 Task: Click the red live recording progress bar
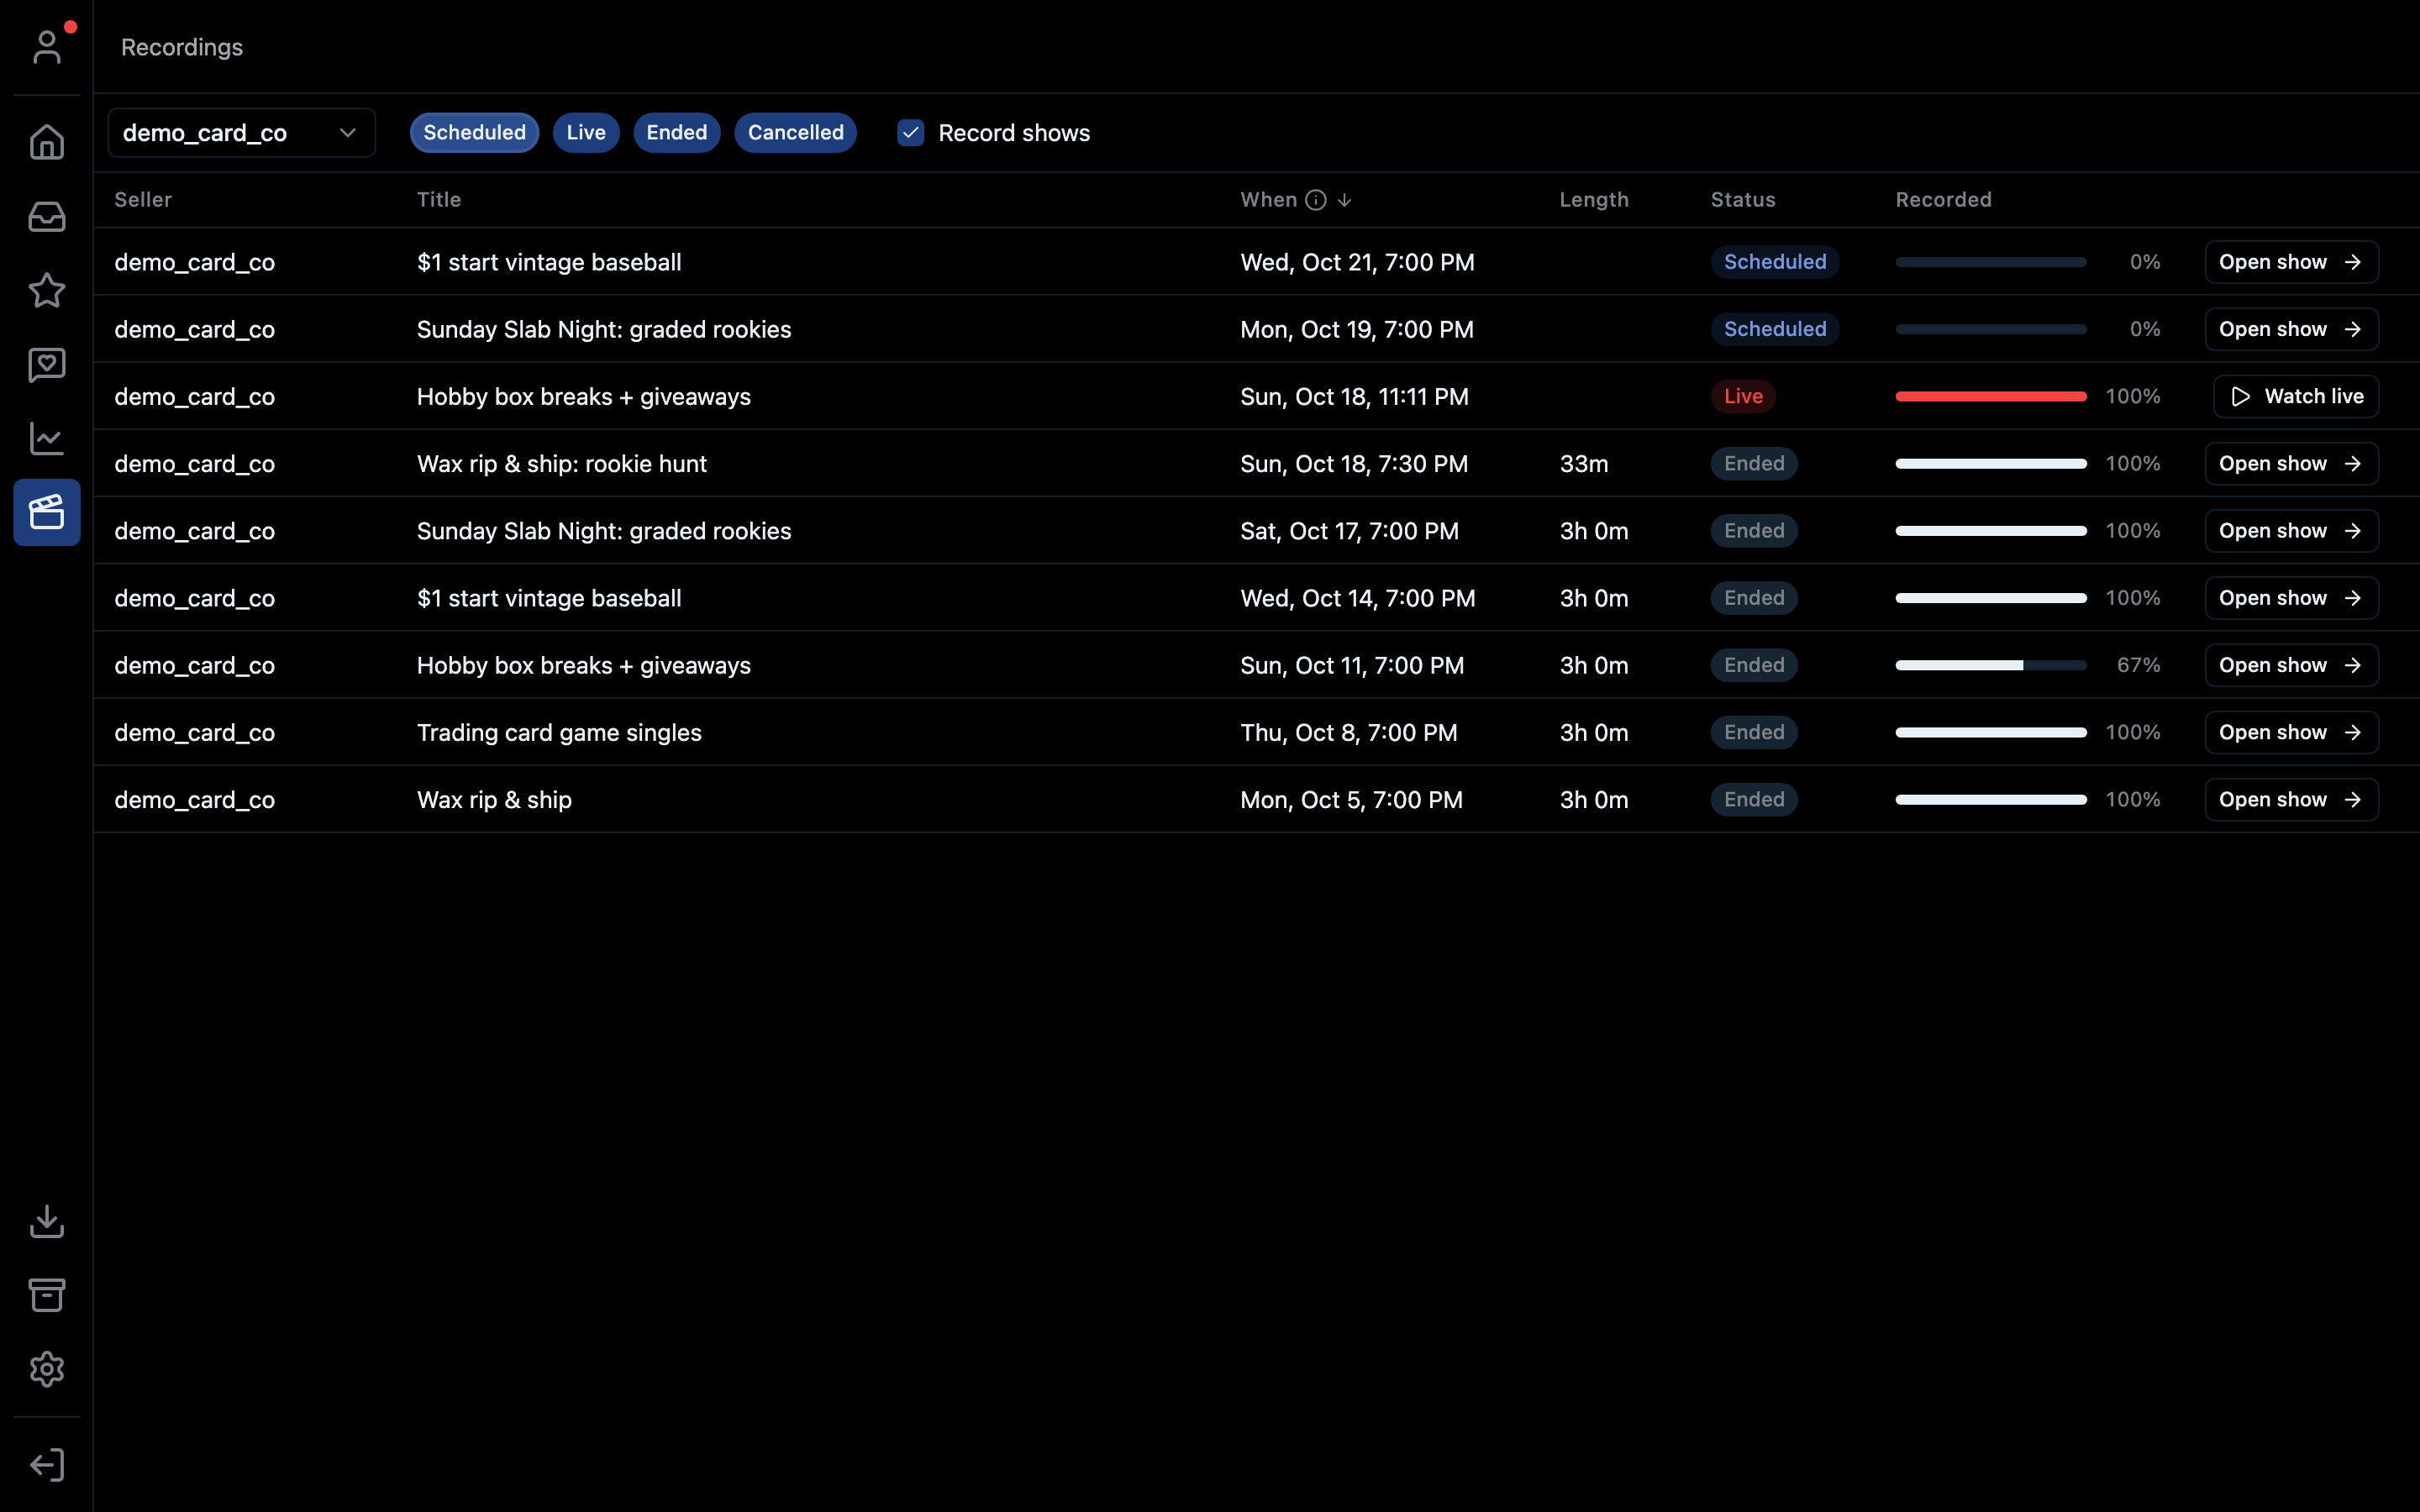1991,396
